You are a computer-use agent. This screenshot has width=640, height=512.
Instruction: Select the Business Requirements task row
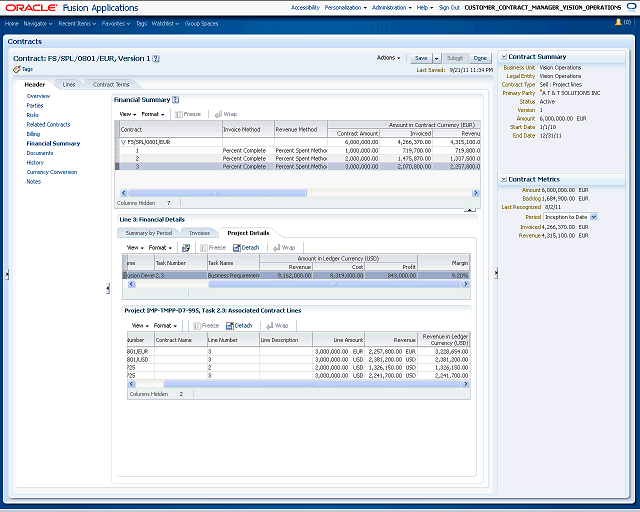(296, 276)
